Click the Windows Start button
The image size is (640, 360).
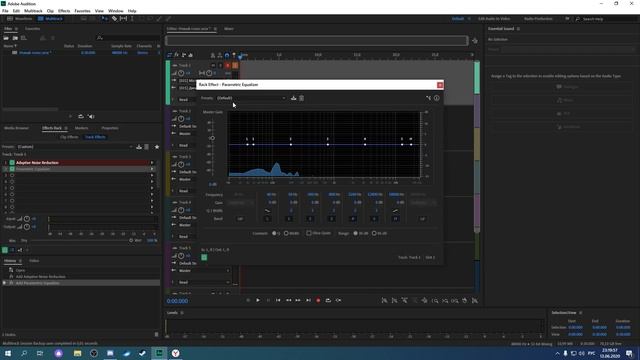coord(8,353)
